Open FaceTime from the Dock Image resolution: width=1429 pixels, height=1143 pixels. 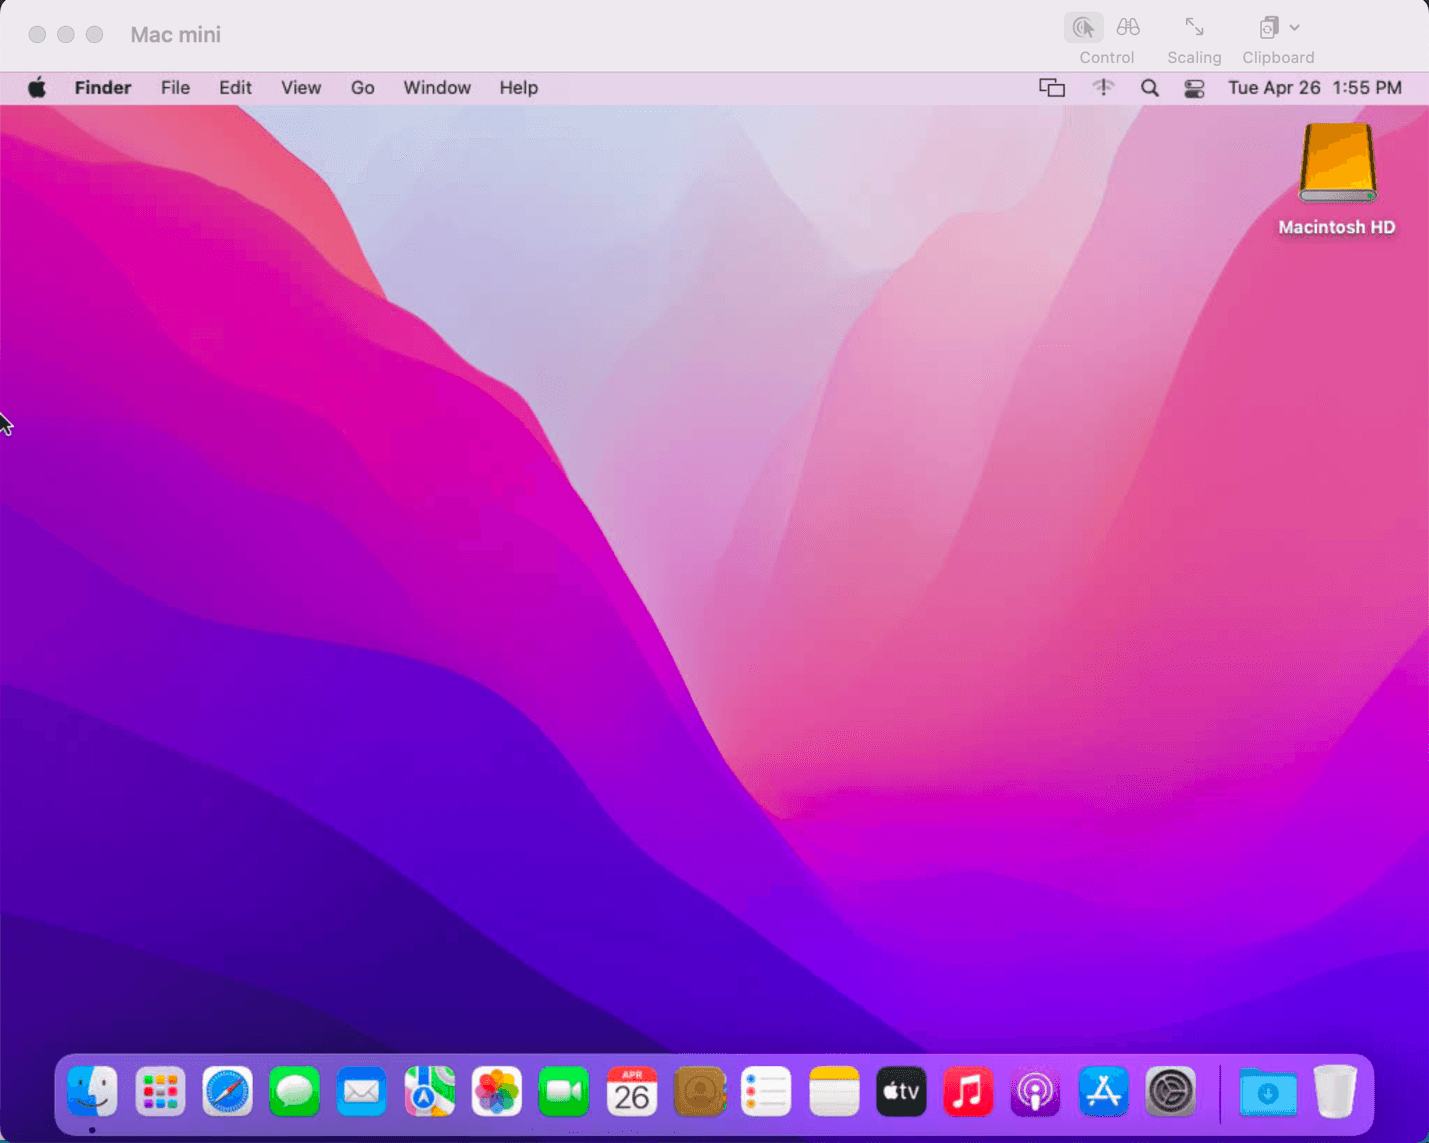(x=564, y=1091)
